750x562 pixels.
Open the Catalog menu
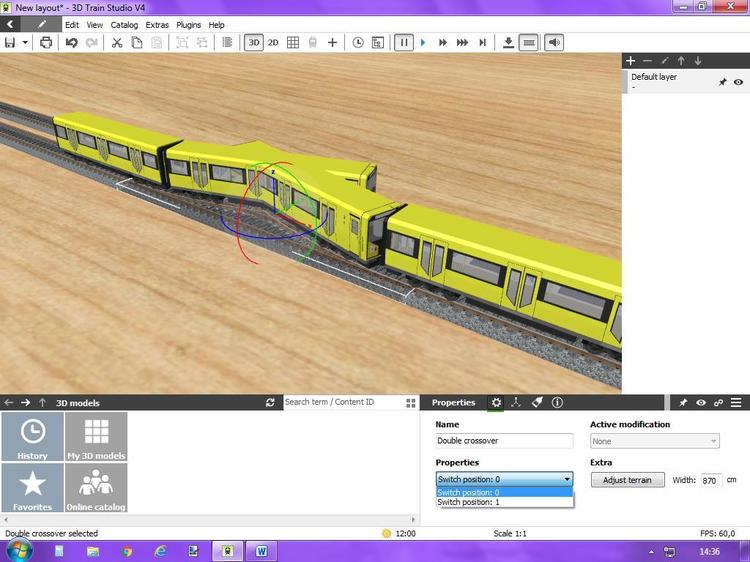coord(124,25)
